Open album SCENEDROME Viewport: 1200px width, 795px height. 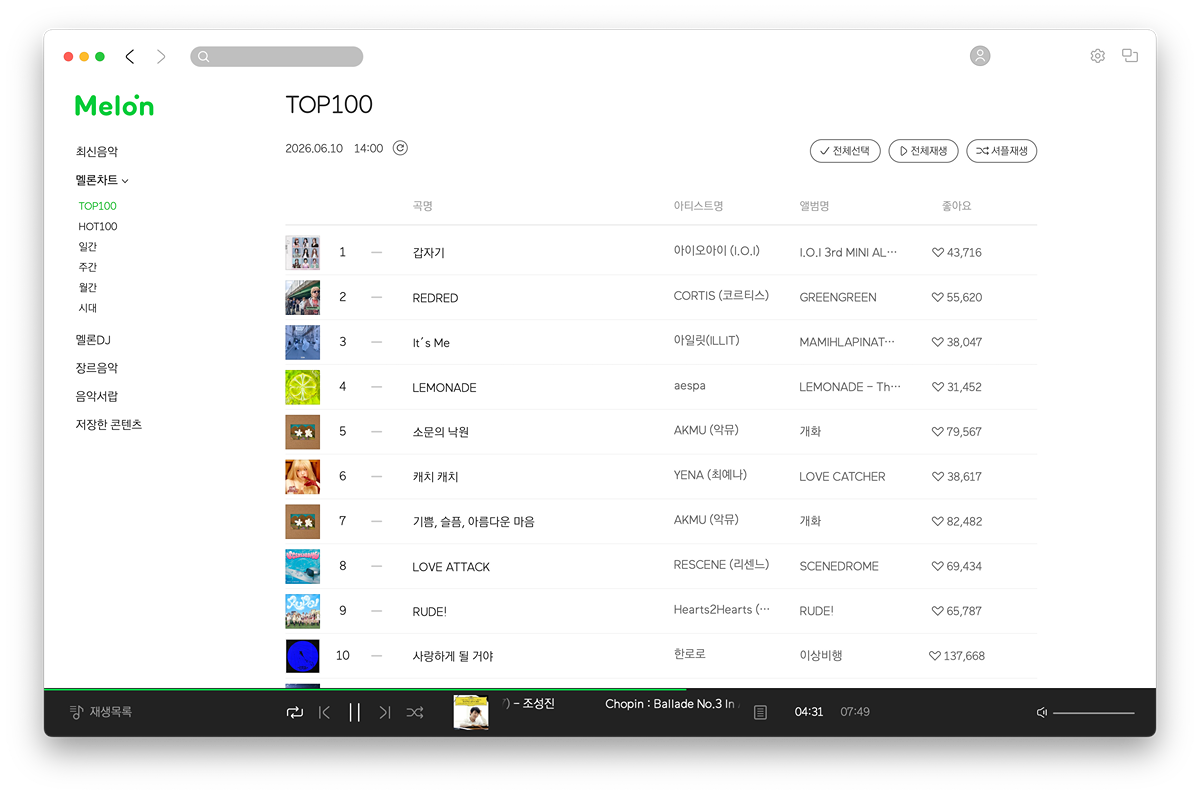pos(839,566)
